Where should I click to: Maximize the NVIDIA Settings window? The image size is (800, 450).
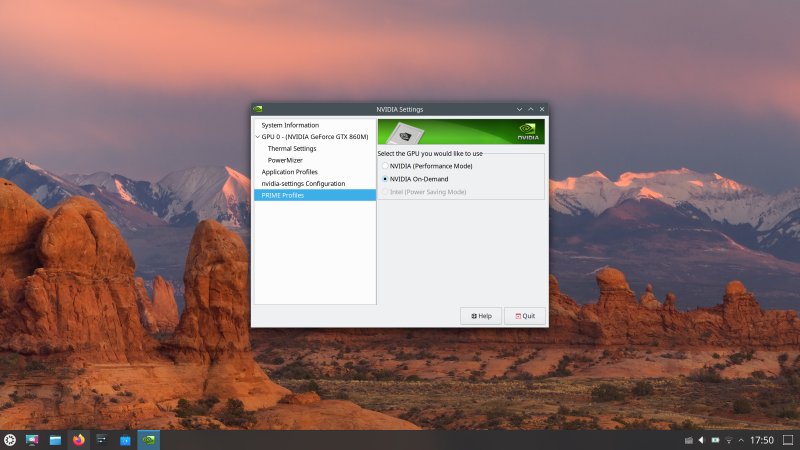point(531,109)
